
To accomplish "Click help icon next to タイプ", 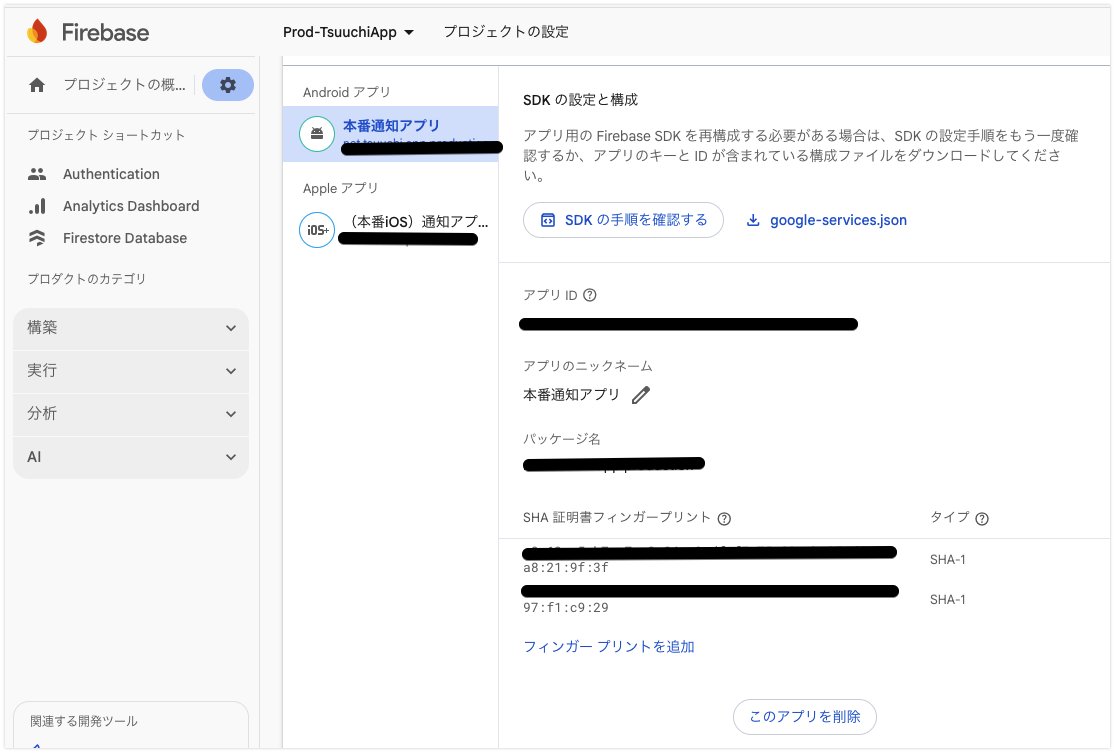I will (982, 518).
